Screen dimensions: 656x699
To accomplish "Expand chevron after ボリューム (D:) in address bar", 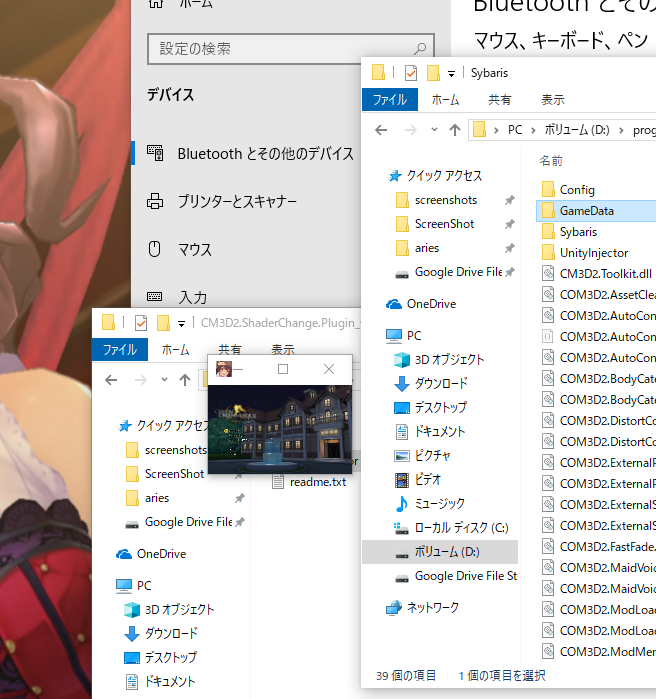I will [x=621, y=131].
